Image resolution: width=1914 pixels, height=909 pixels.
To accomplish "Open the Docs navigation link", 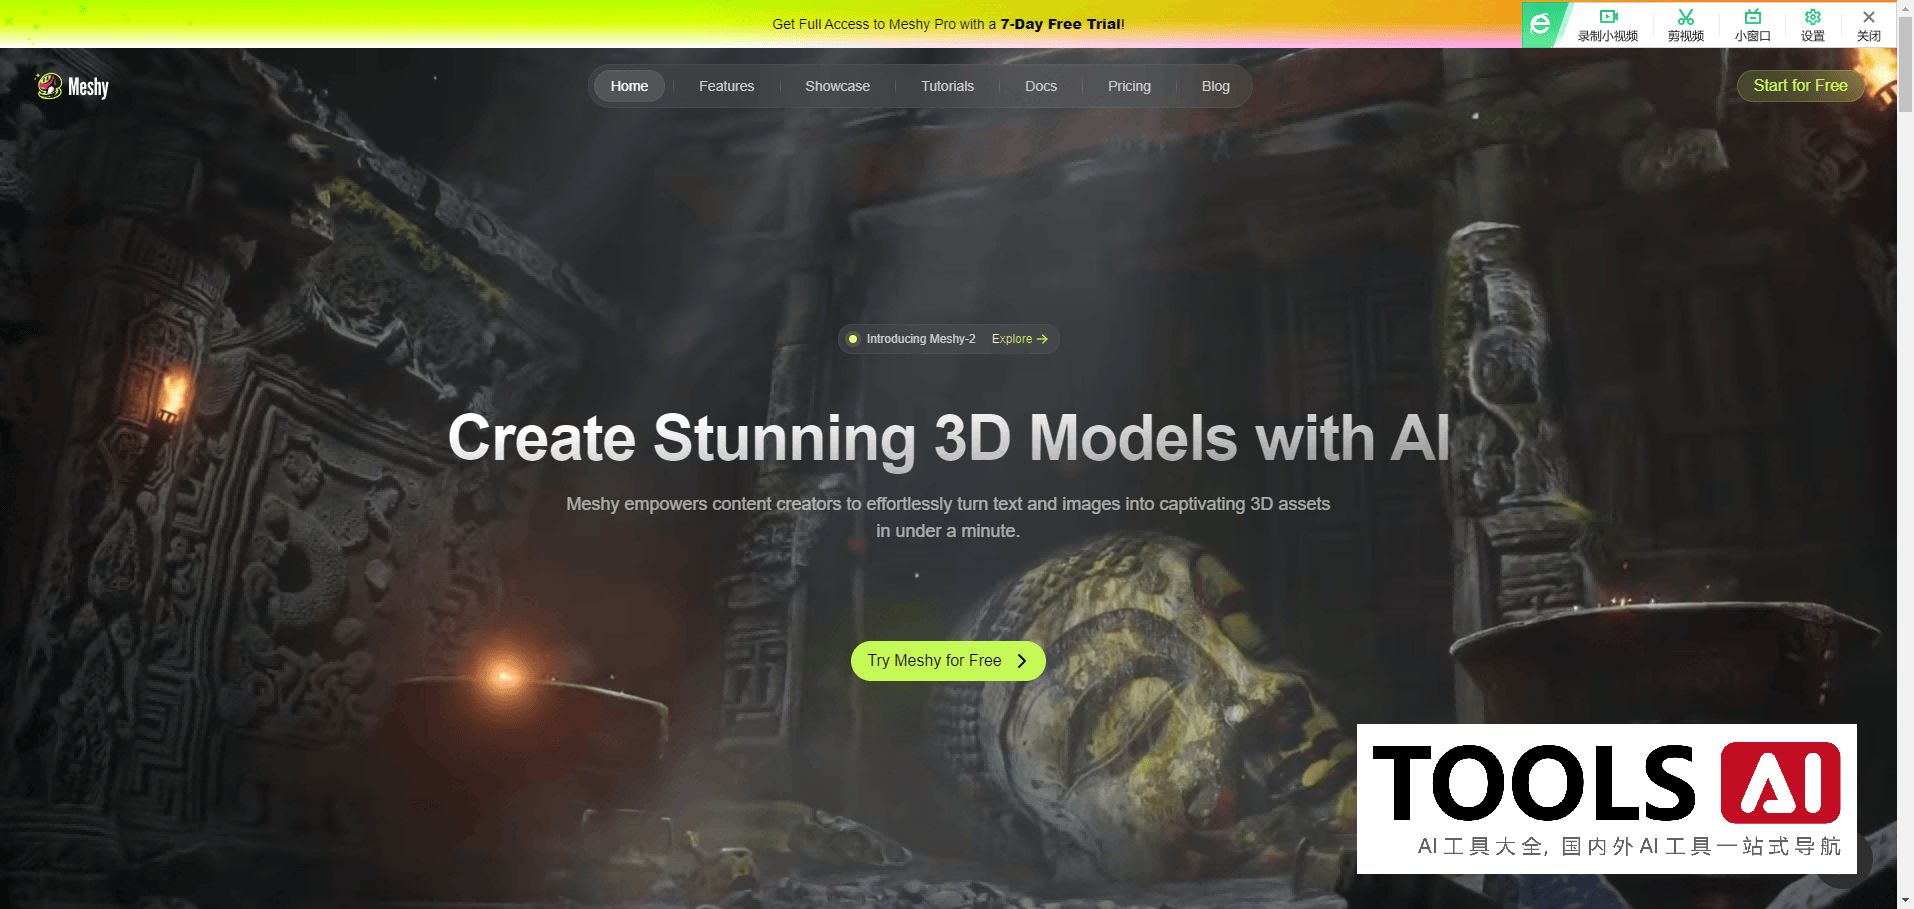I will (1040, 86).
